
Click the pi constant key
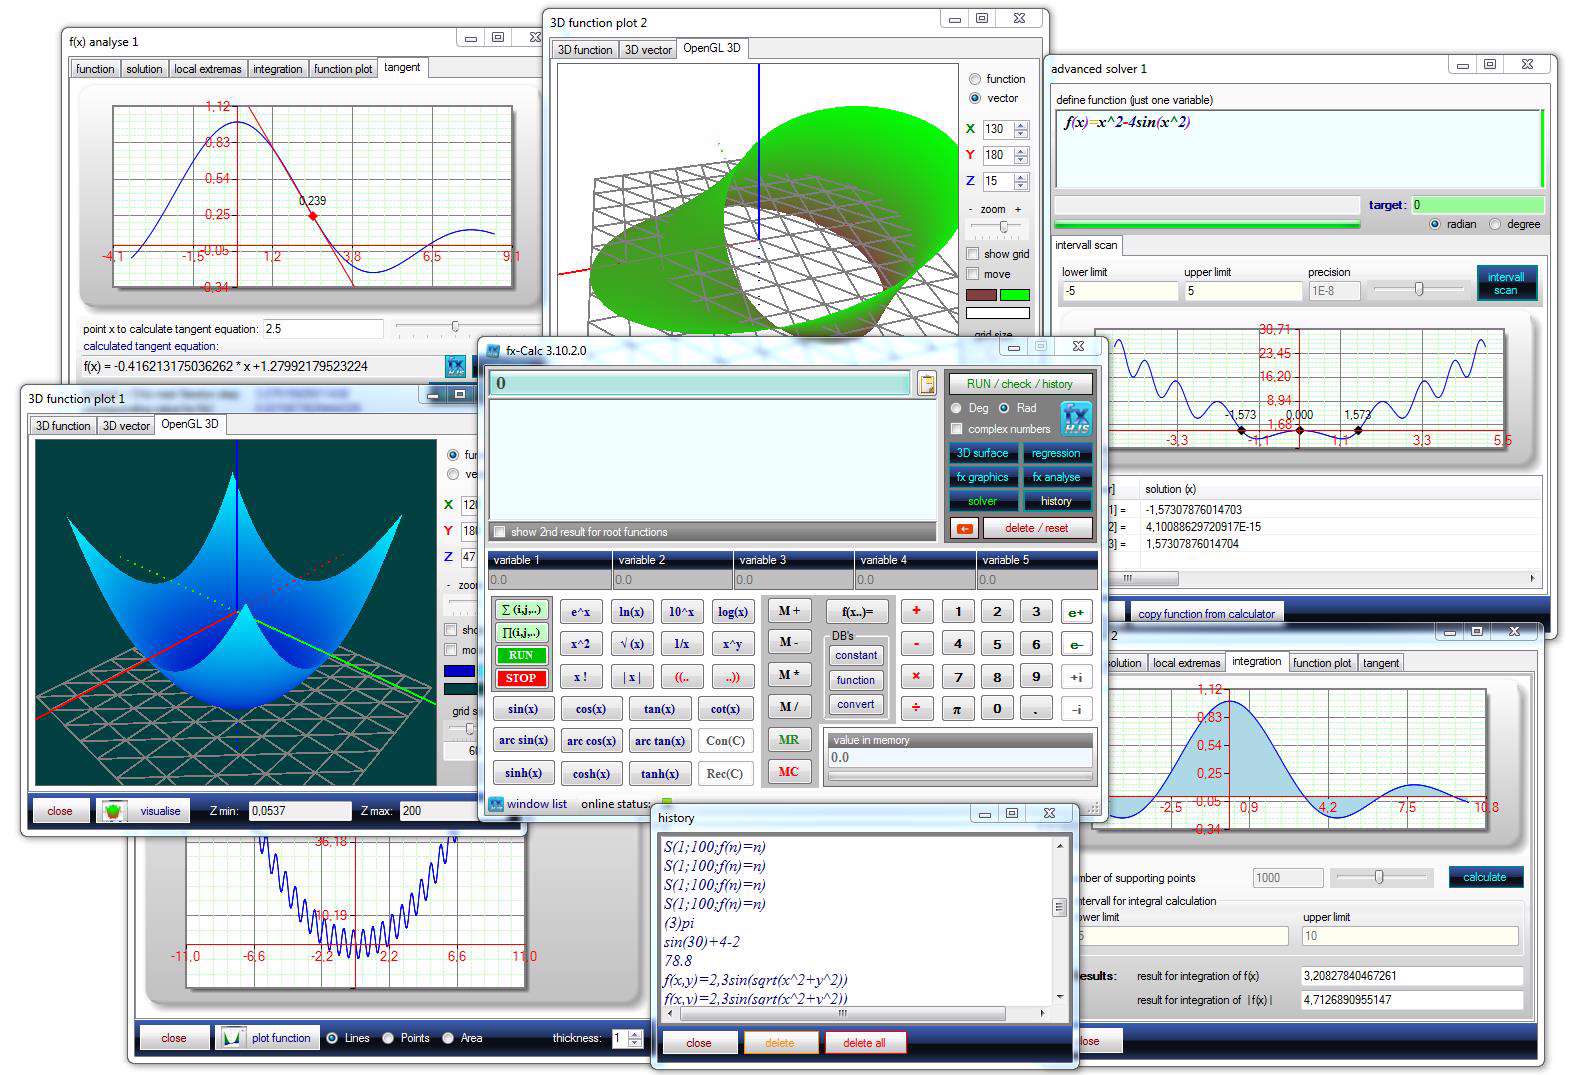[x=957, y=709]
